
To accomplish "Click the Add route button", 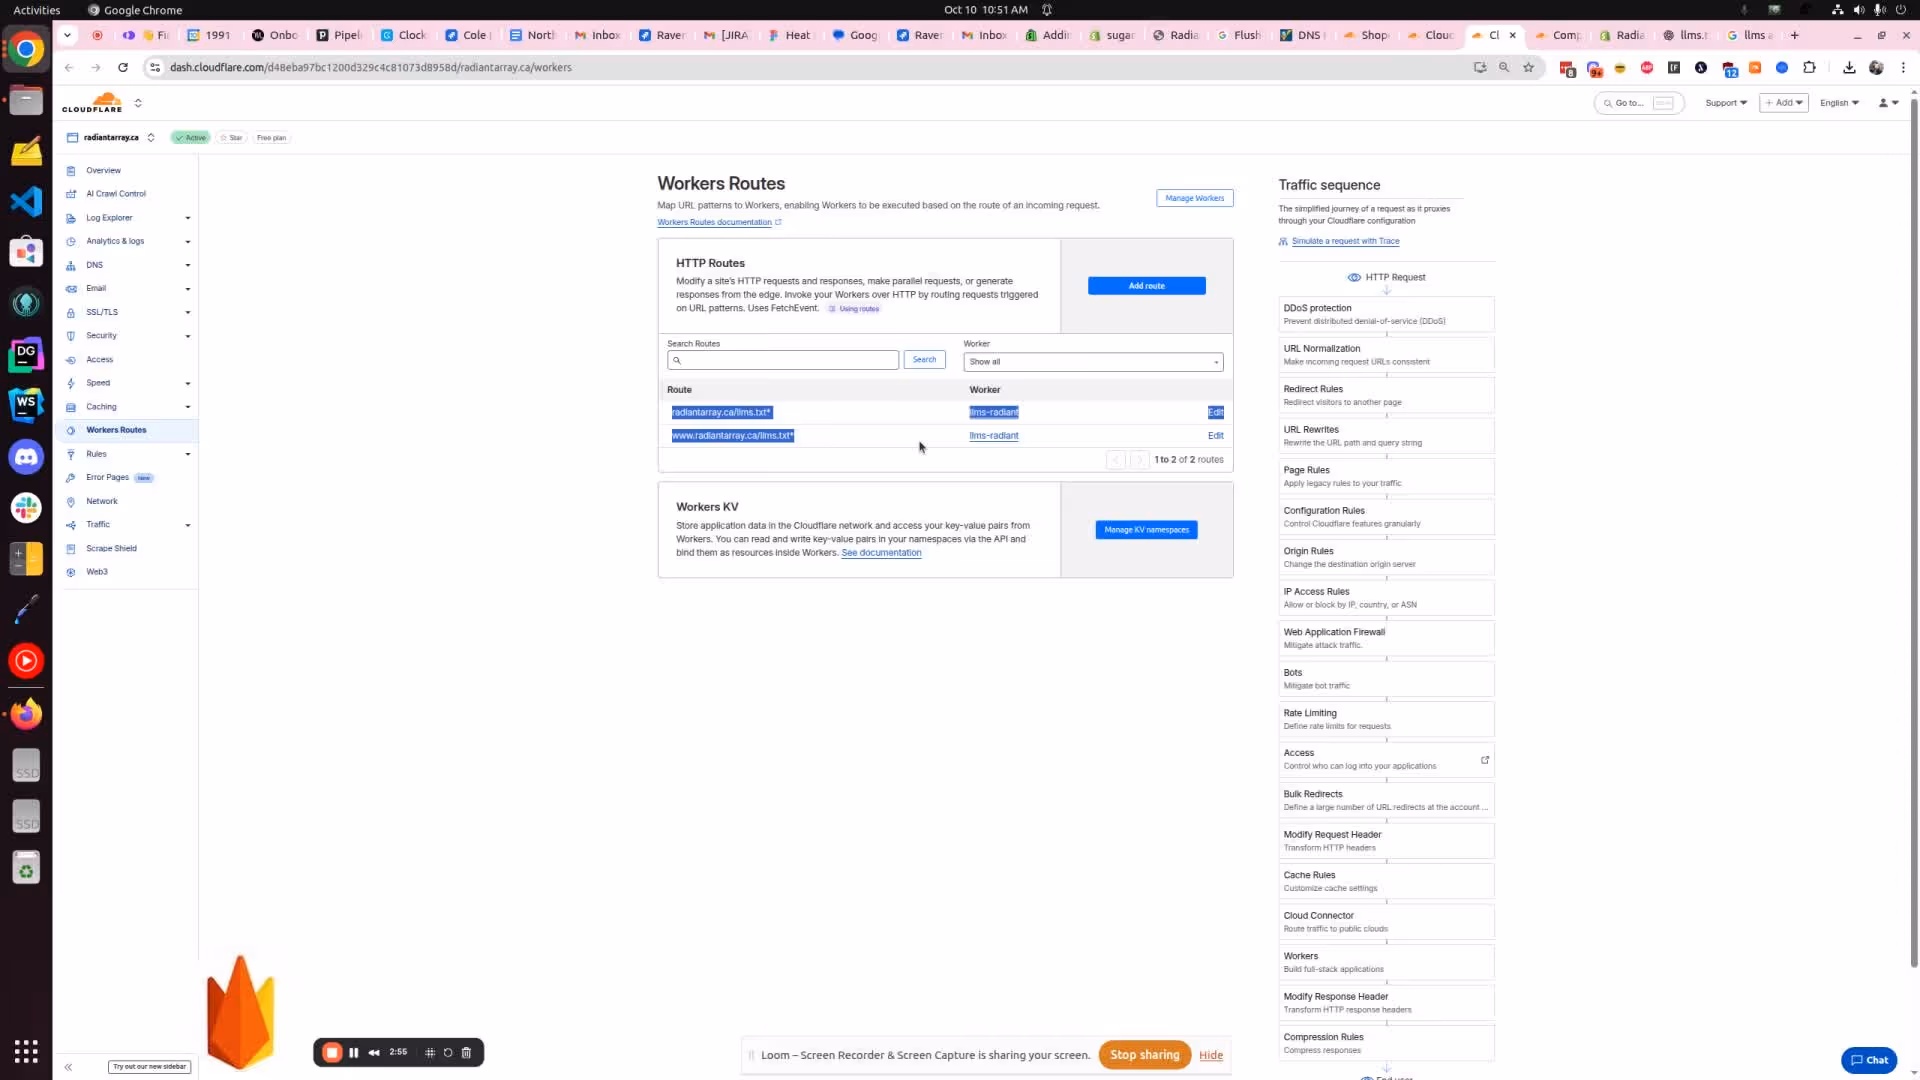I will click(x=1146, y=285).
